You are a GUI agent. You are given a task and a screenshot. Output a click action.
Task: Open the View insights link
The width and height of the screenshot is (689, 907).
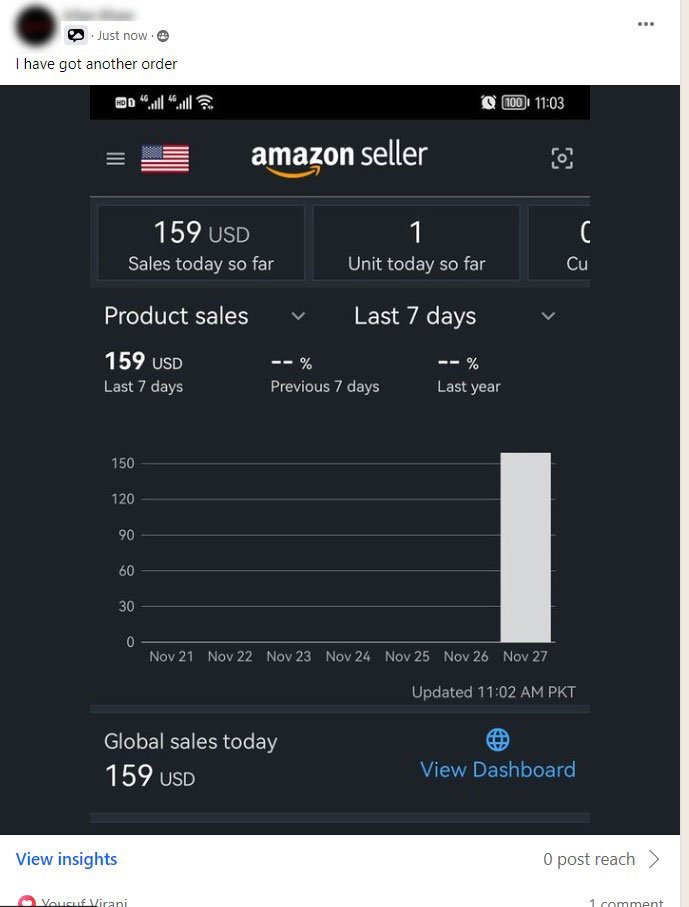[66, 859]
